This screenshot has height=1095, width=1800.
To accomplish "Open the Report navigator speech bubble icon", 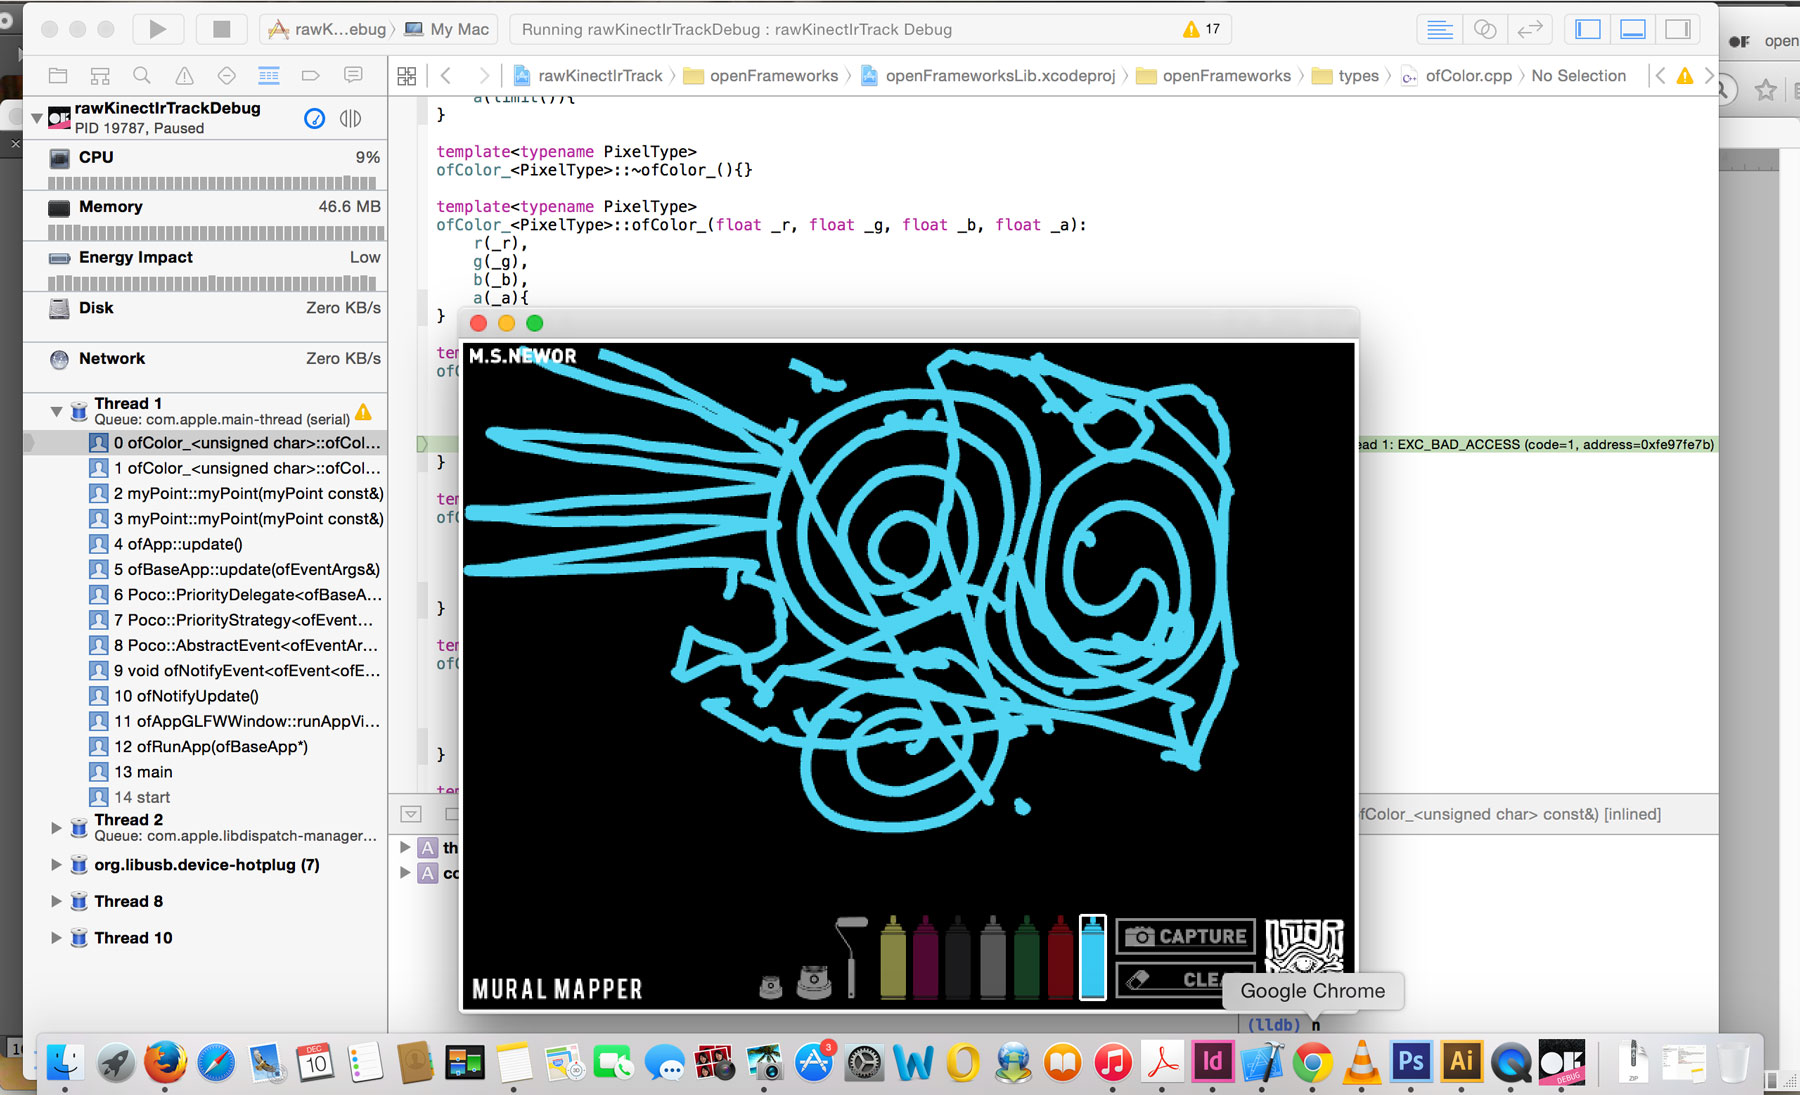I will pyautogui.click(x=353, y=75).
